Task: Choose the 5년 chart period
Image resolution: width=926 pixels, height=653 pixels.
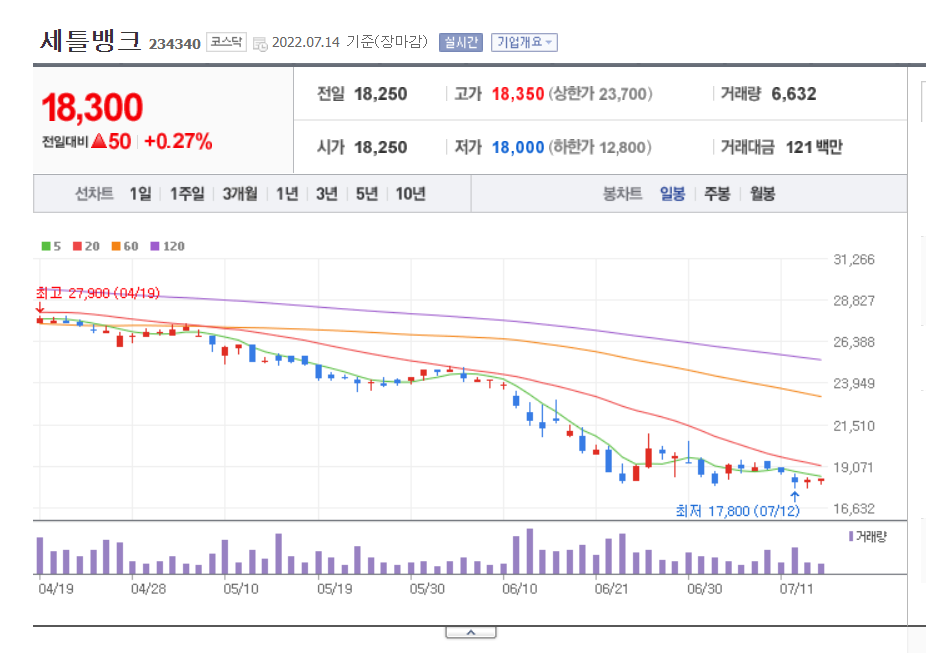Action: pyautogui.click(x=366, y=194)
